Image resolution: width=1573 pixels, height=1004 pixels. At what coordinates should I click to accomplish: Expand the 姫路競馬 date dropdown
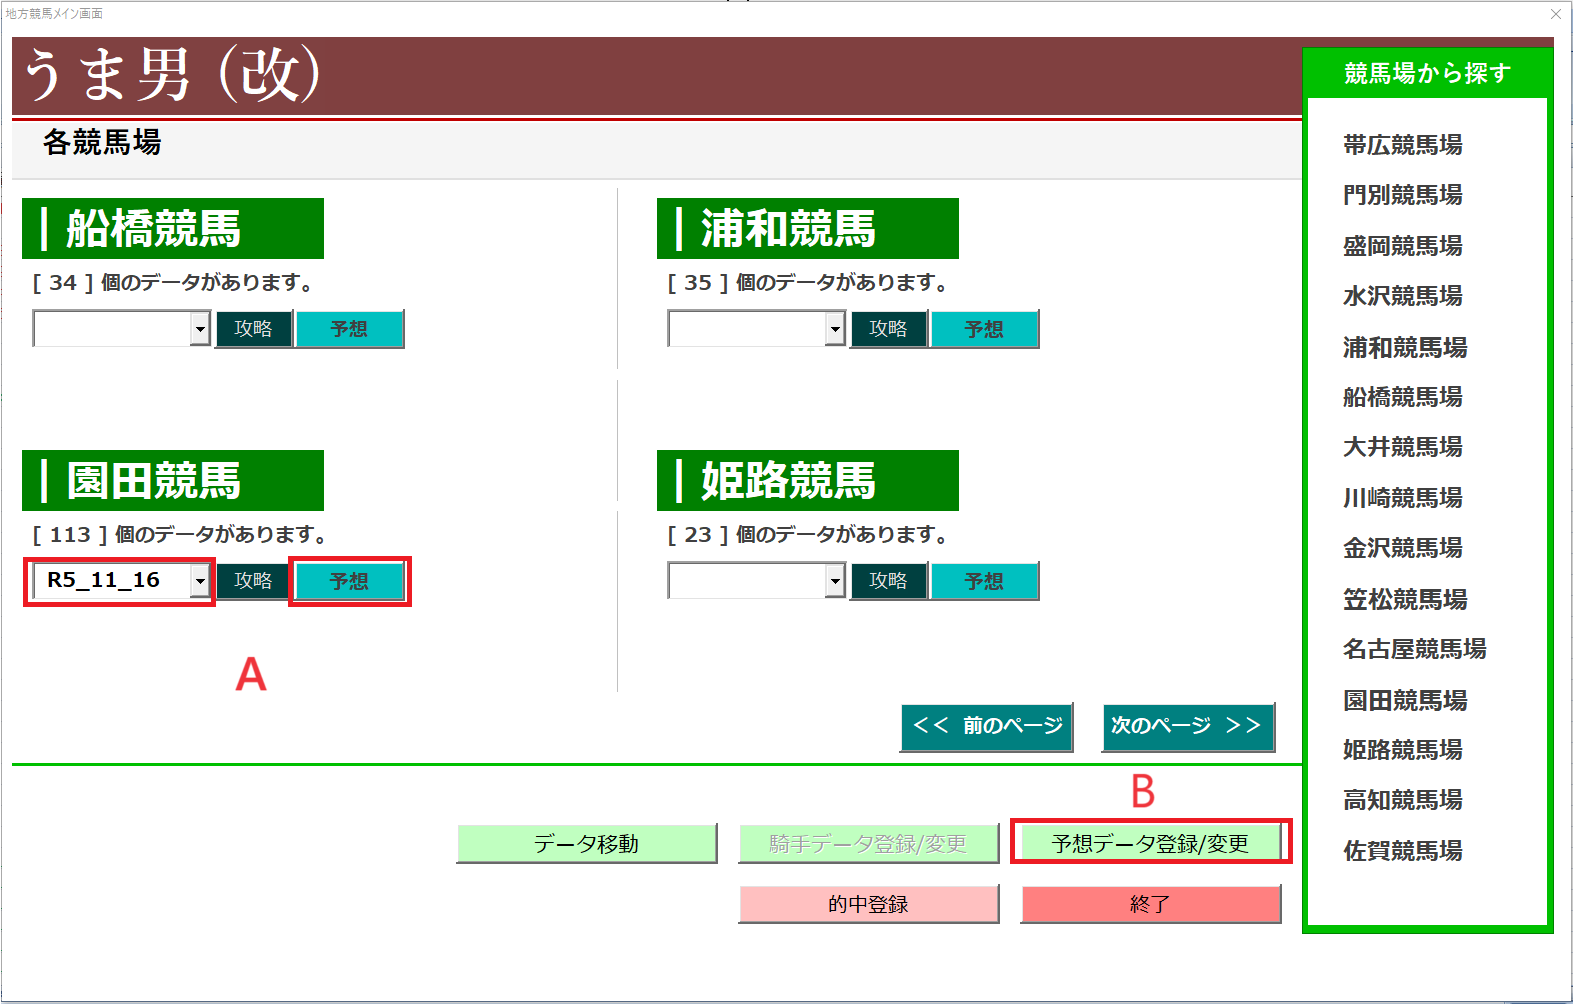[835, 581]
